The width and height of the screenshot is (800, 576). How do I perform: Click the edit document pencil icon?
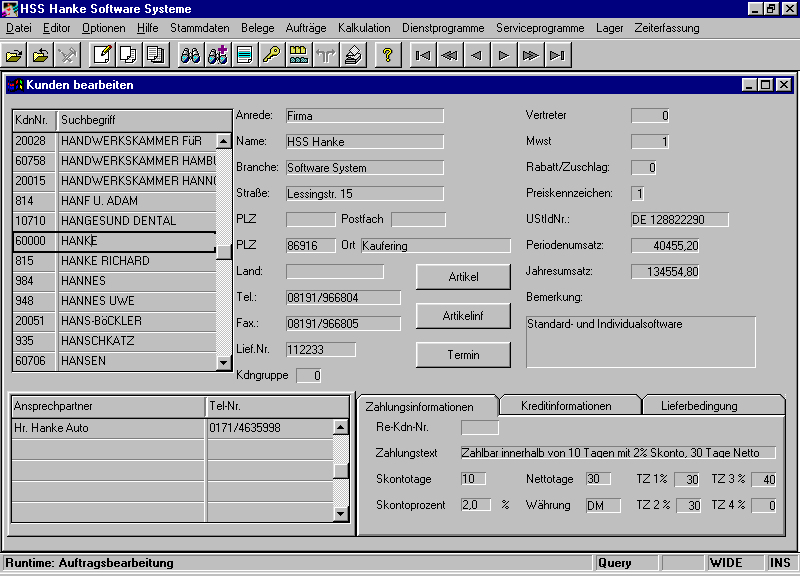click(102, 55)
